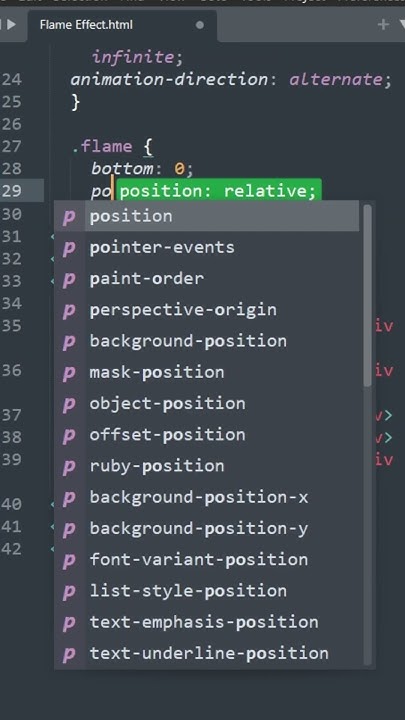Click the green position: relative snippet hint
The image size is (405, 720).
click(218, 191)
